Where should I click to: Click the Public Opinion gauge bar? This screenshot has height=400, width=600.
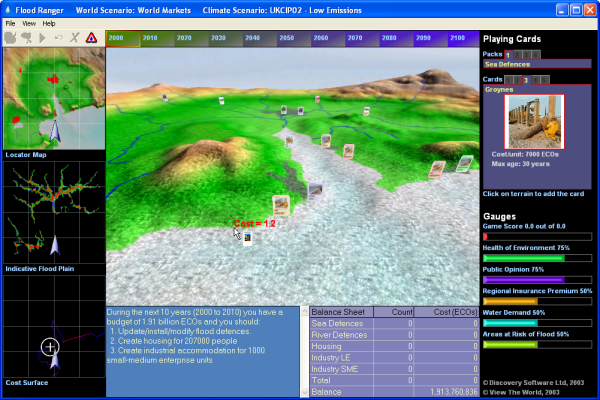pyautogui.click(x=537, y=280)
